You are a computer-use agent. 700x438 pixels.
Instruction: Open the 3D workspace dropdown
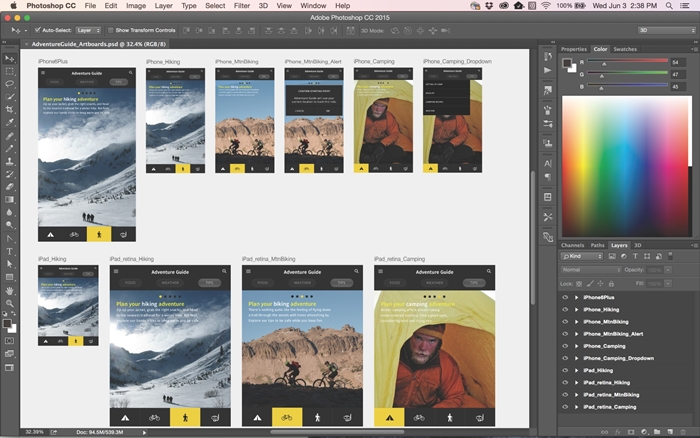(667, 30)
